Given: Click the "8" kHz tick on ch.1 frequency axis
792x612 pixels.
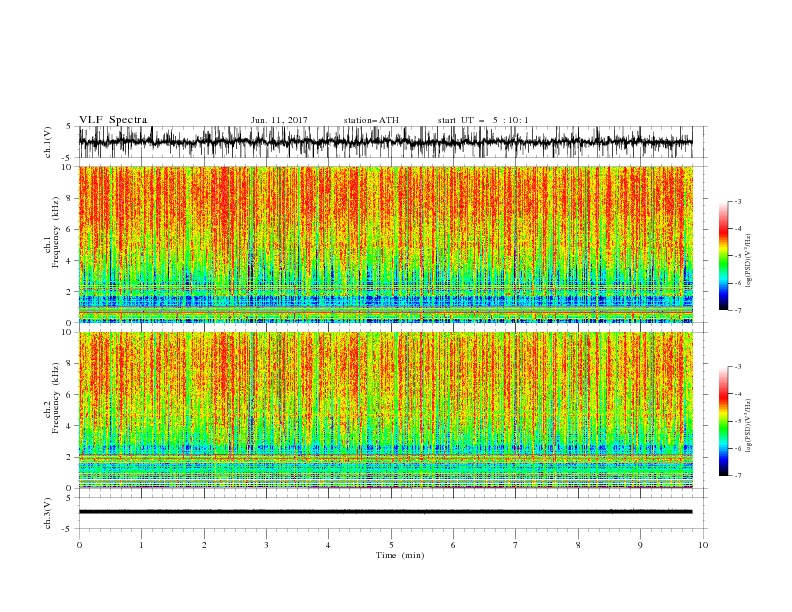Looking at the screenshot, I should 69,198.
